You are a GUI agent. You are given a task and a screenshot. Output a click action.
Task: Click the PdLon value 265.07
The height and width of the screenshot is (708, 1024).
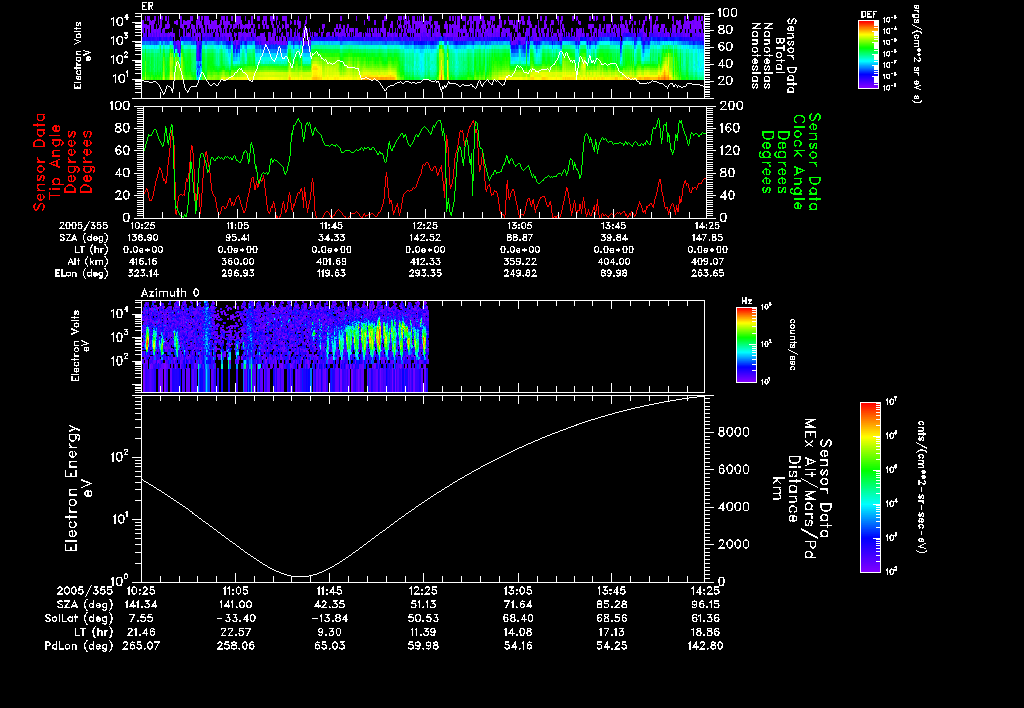140,646
